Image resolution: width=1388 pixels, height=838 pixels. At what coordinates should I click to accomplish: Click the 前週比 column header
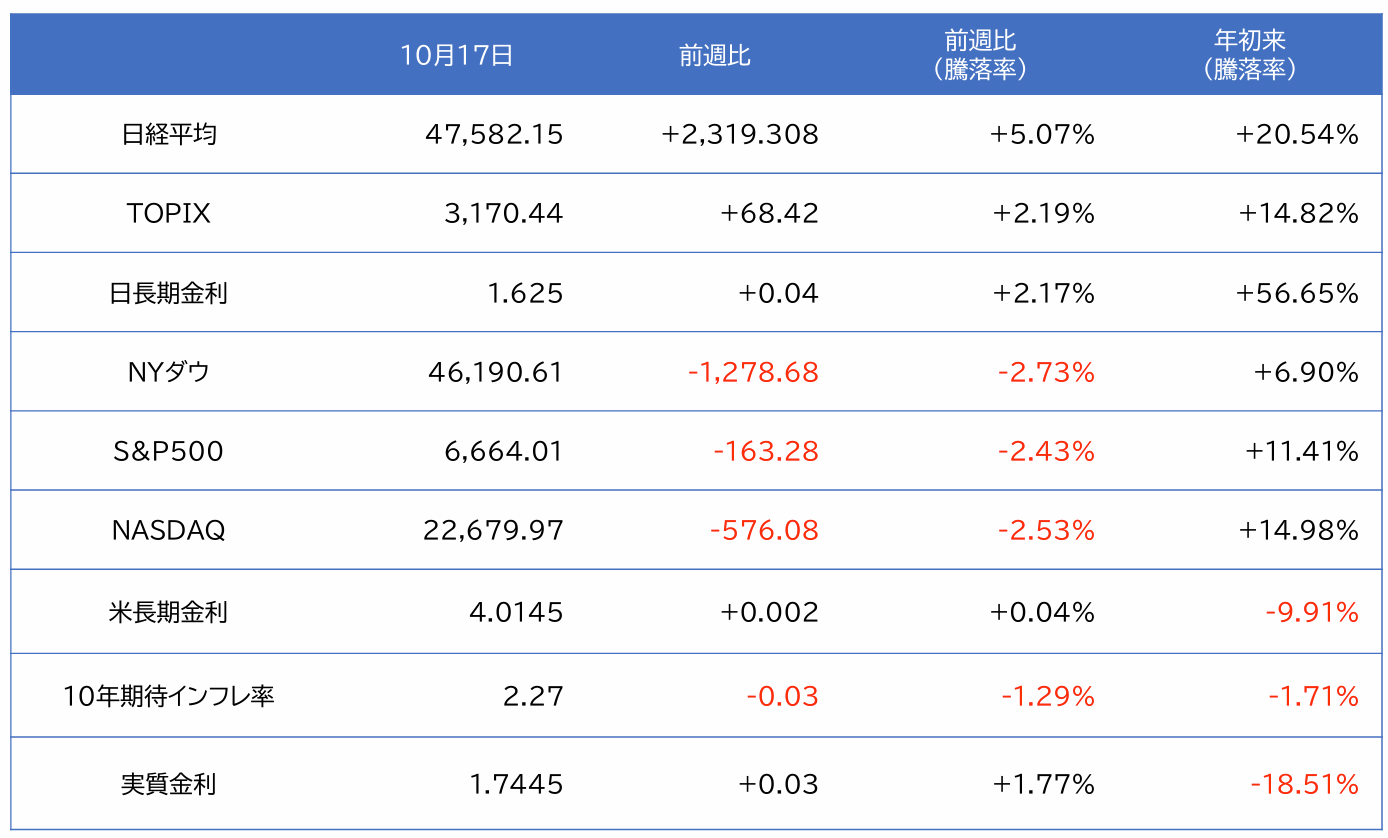(x=714, y=55)
